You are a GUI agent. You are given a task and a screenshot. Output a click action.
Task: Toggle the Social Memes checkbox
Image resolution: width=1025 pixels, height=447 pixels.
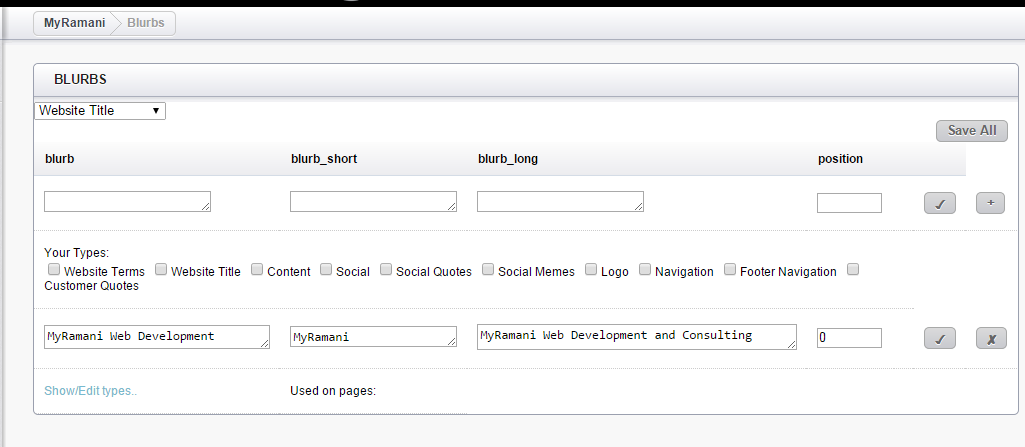488,269
